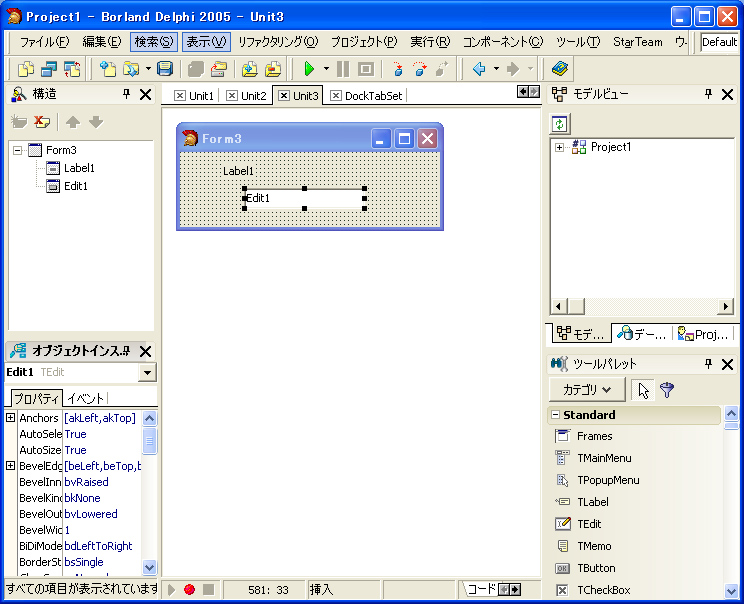
Task: Click the selection arrow in Tool Palette
Action: point(643,390)
